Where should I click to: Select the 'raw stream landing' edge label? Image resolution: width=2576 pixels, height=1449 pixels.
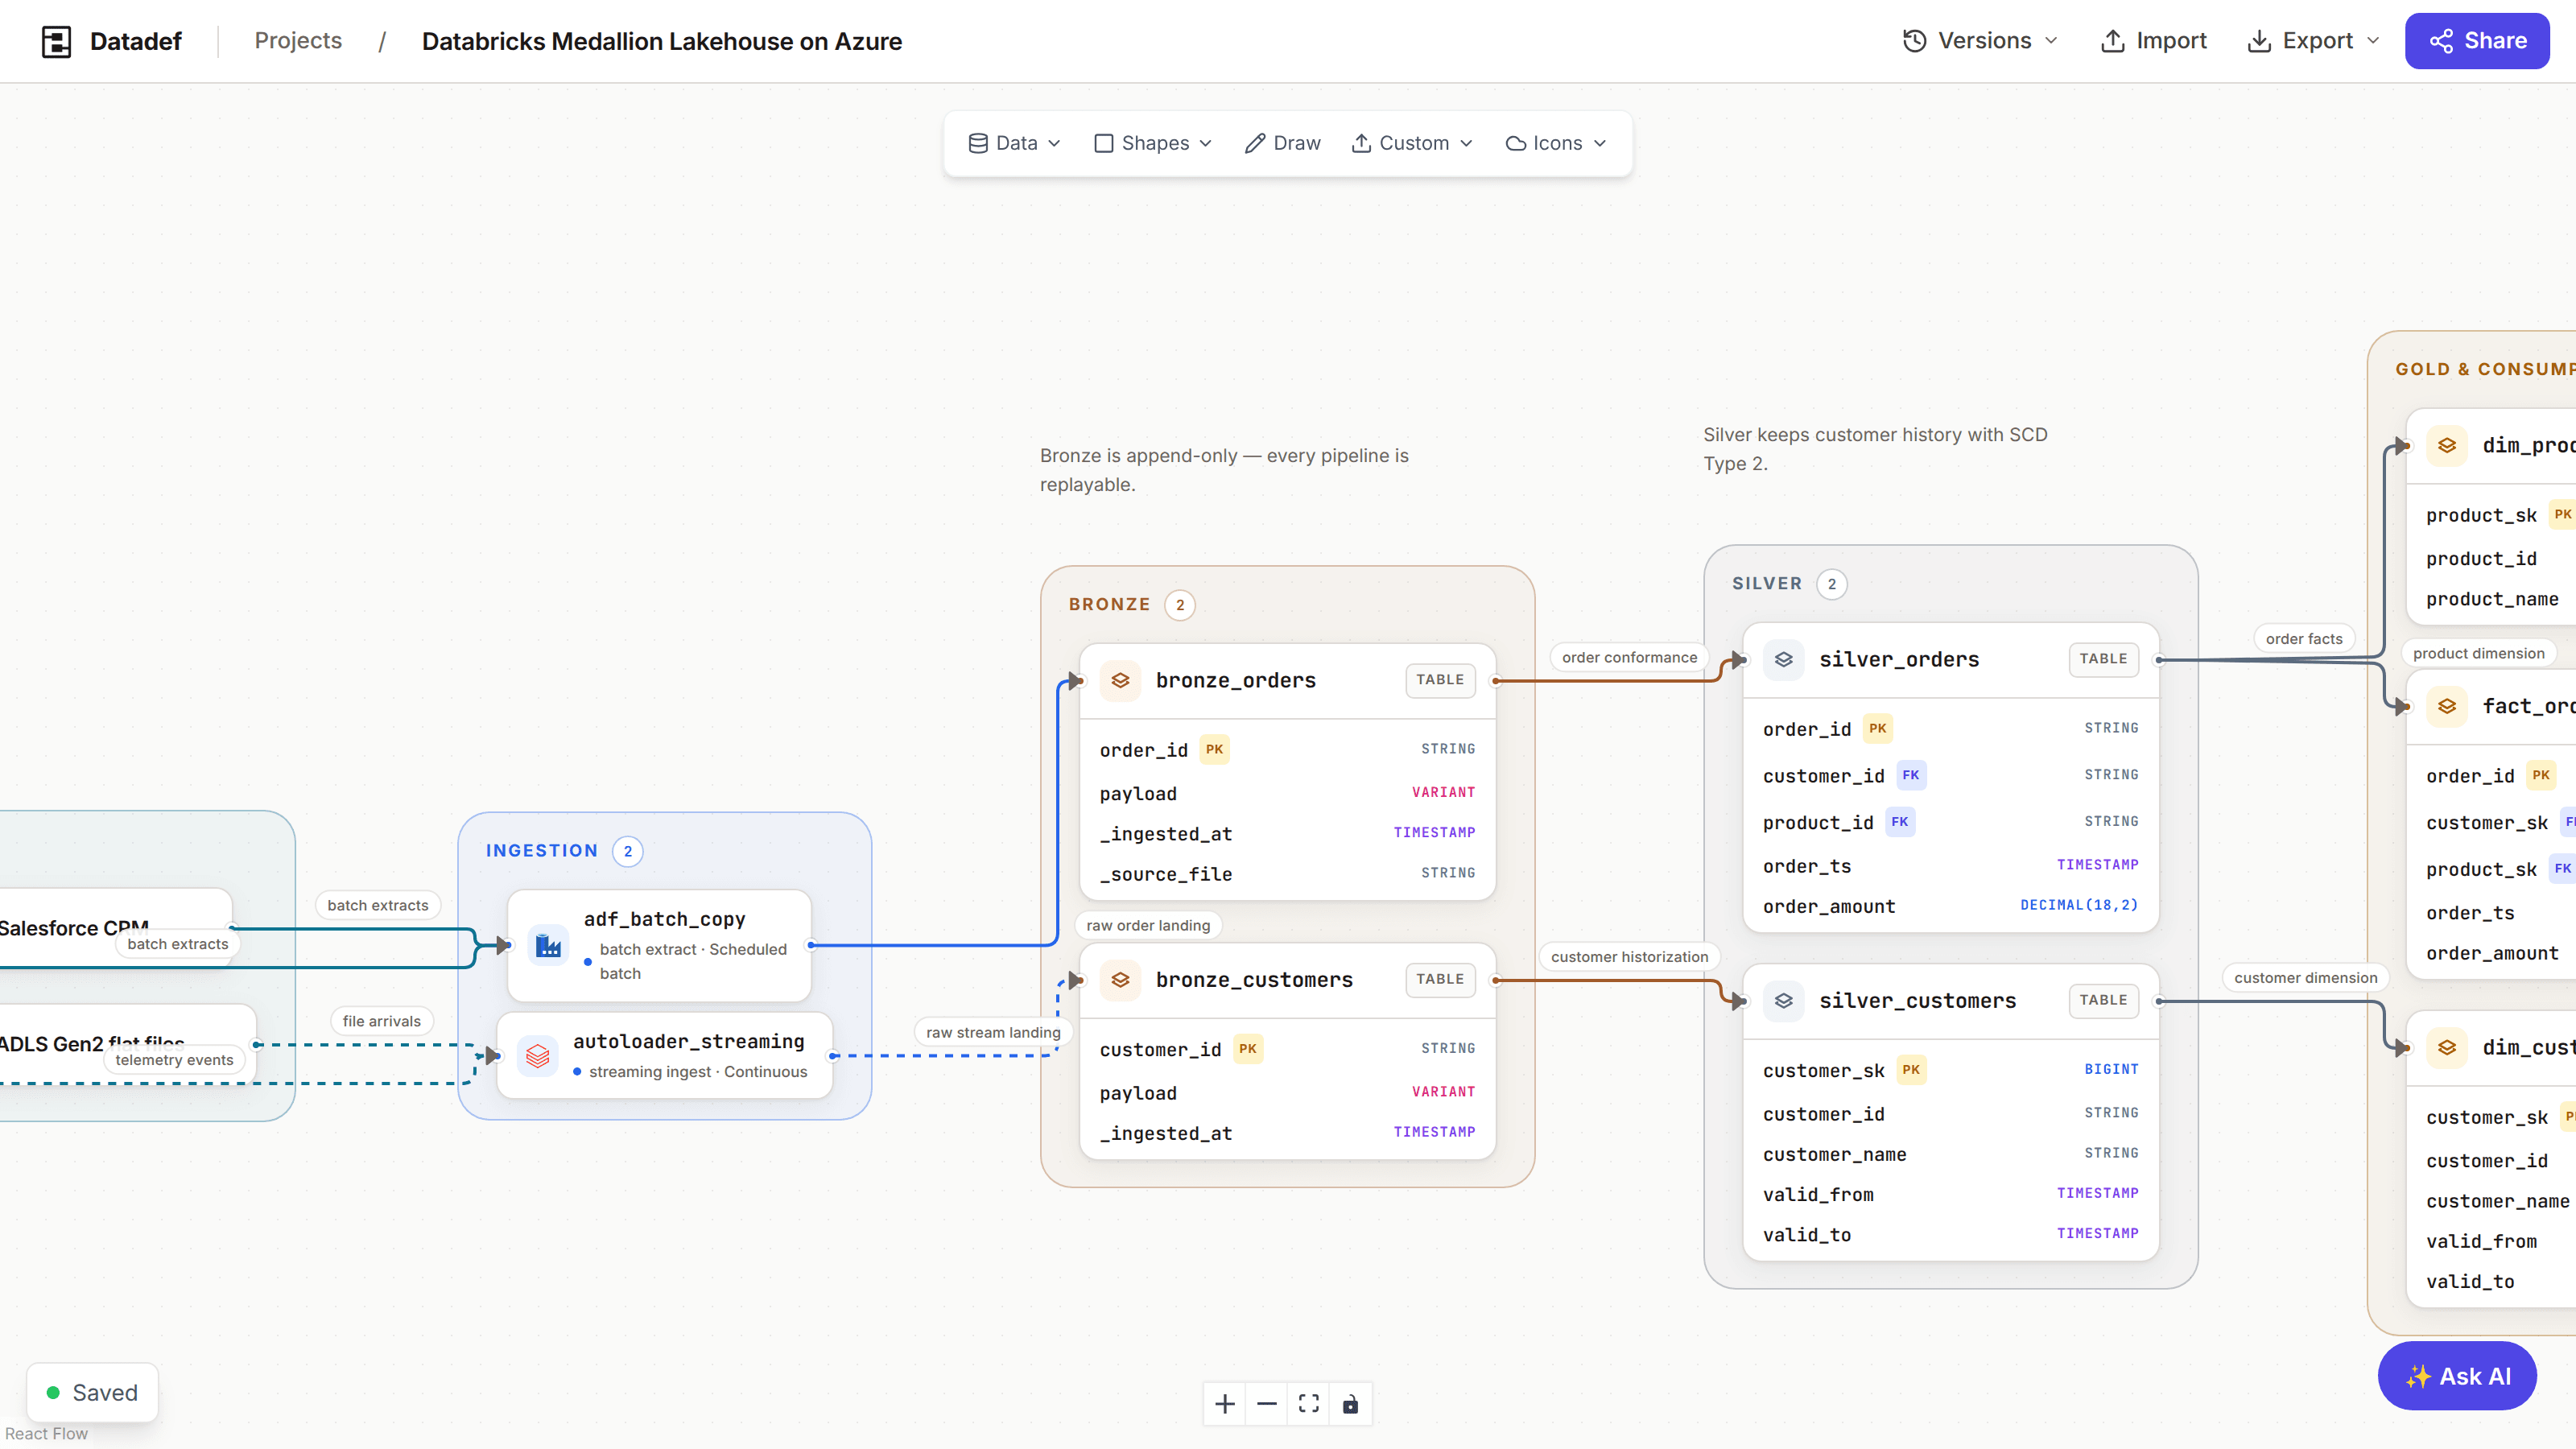pos(993,1033)
